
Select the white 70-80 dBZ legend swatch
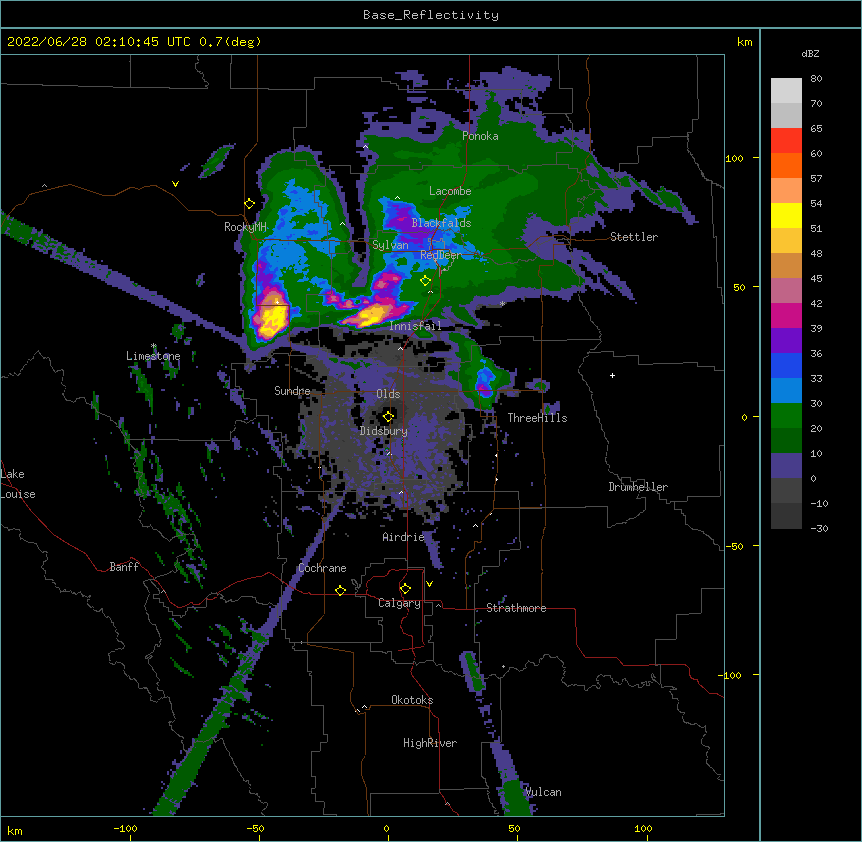click(786, 91)
